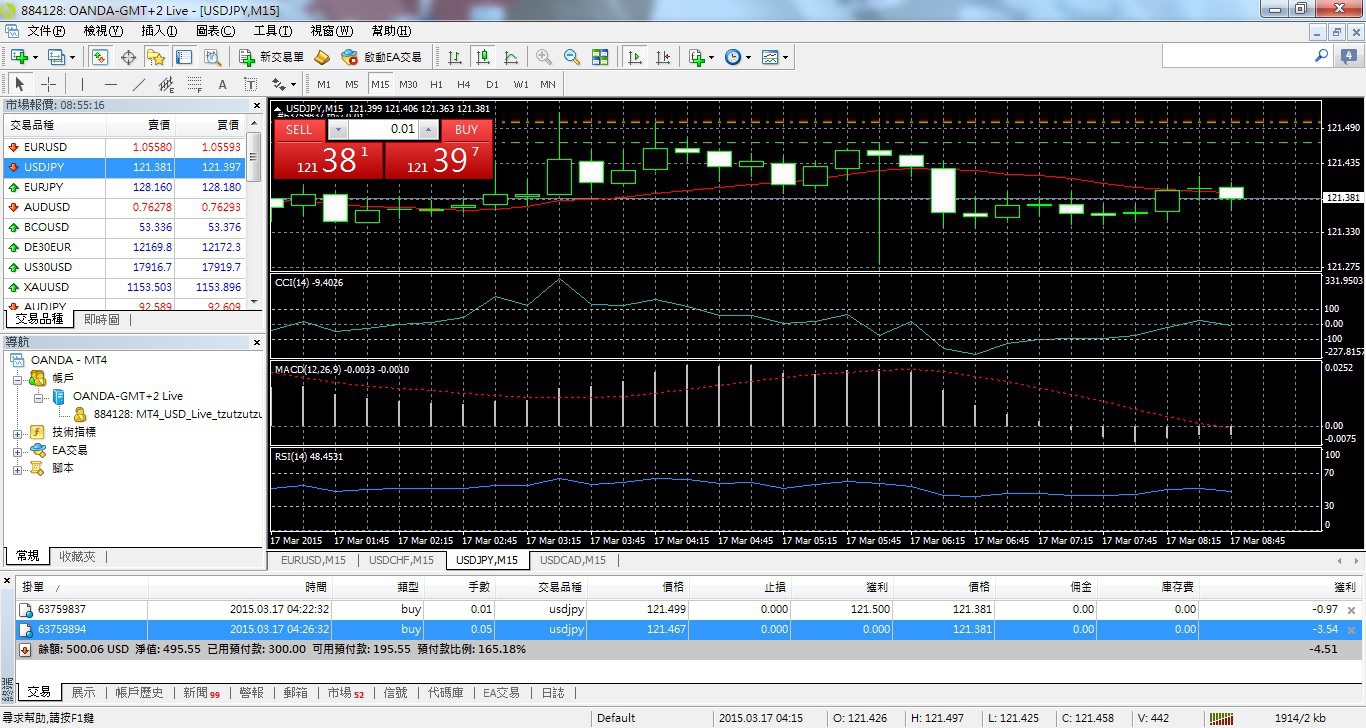Click the zoom out magnifier icon
Viewport: 1366px width, 728px height.
571,58
